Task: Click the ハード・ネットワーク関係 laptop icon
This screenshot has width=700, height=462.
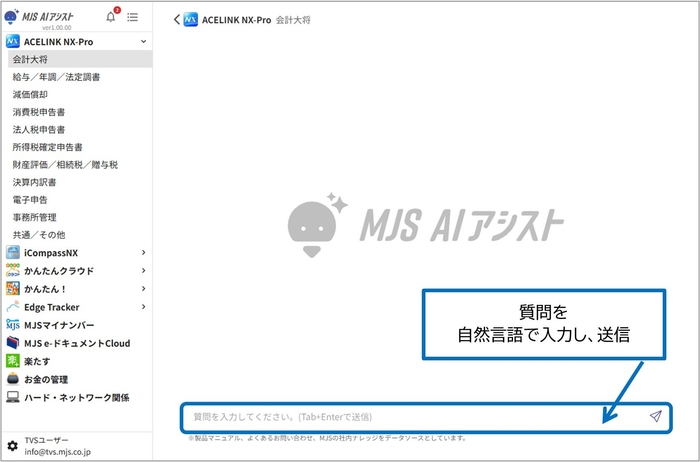Action: pos(13,397)
